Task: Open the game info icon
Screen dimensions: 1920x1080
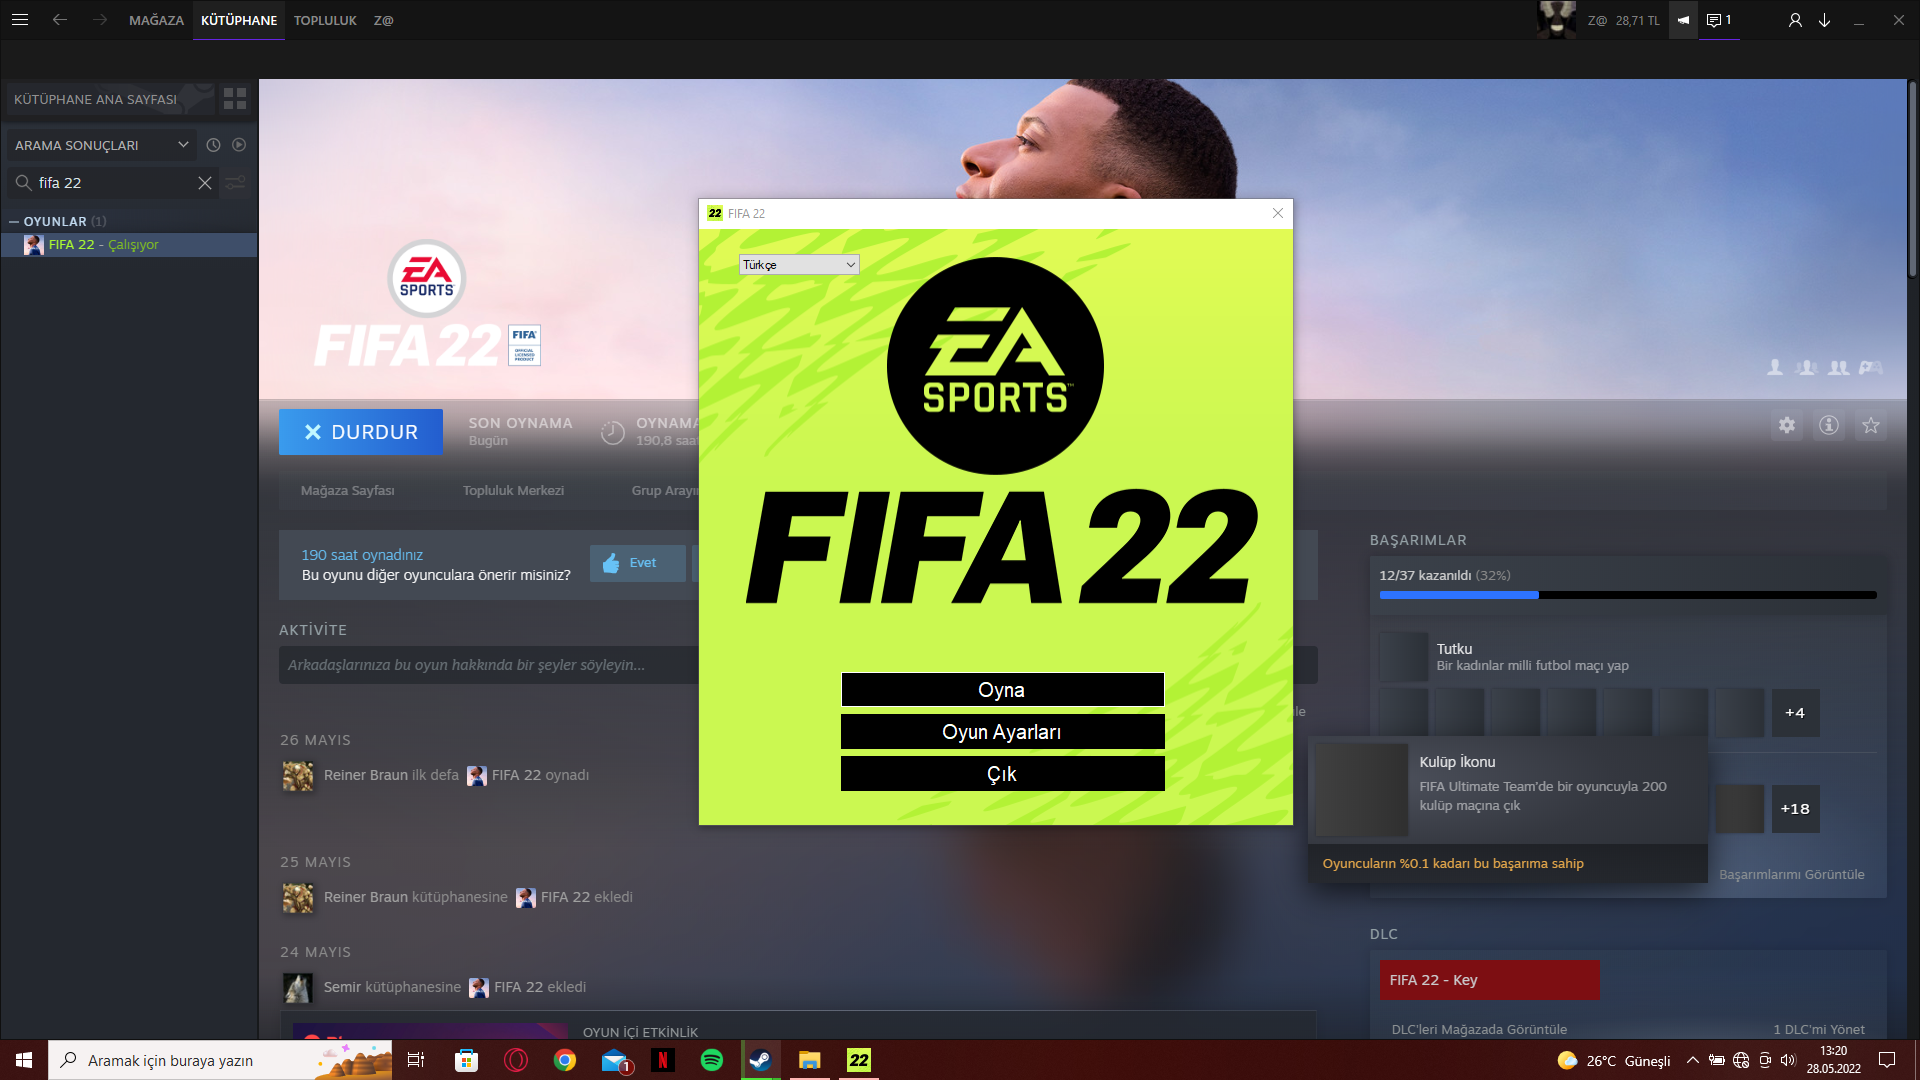Action: [1829, 426]
